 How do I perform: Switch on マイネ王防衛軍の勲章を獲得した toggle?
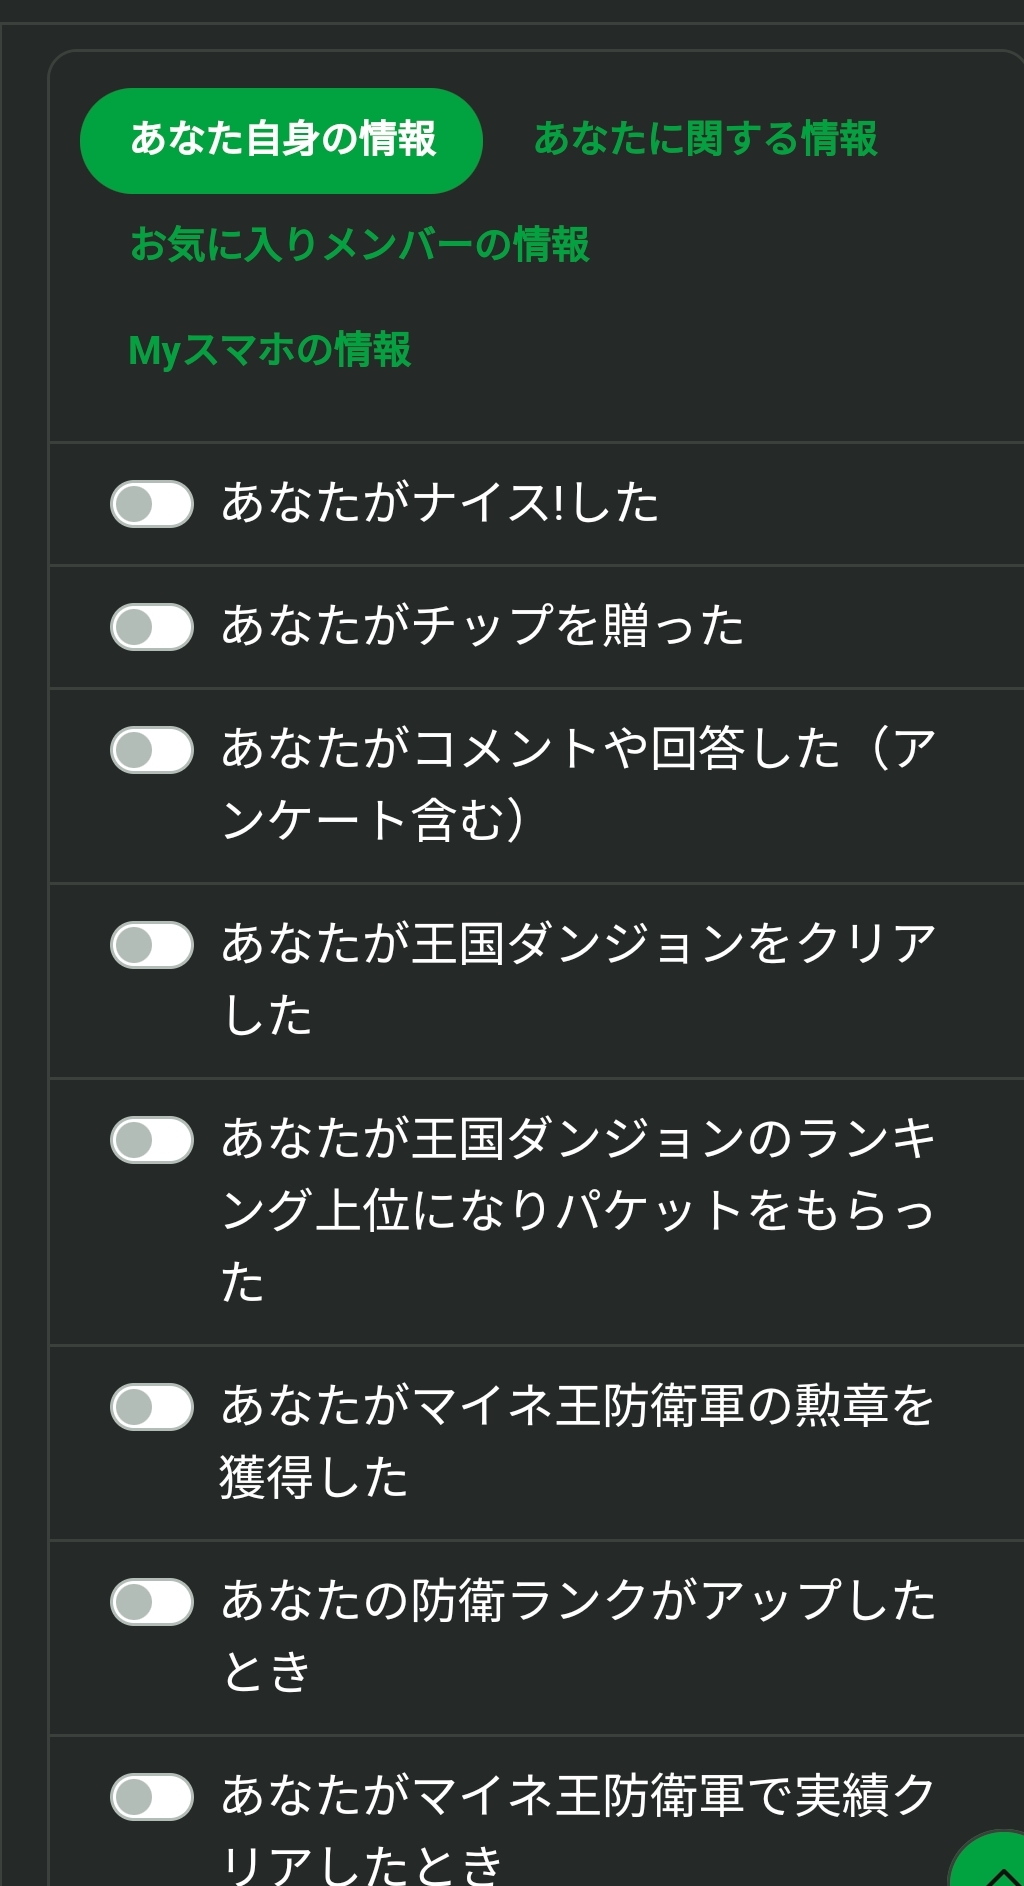click(x=152, y=1407)
